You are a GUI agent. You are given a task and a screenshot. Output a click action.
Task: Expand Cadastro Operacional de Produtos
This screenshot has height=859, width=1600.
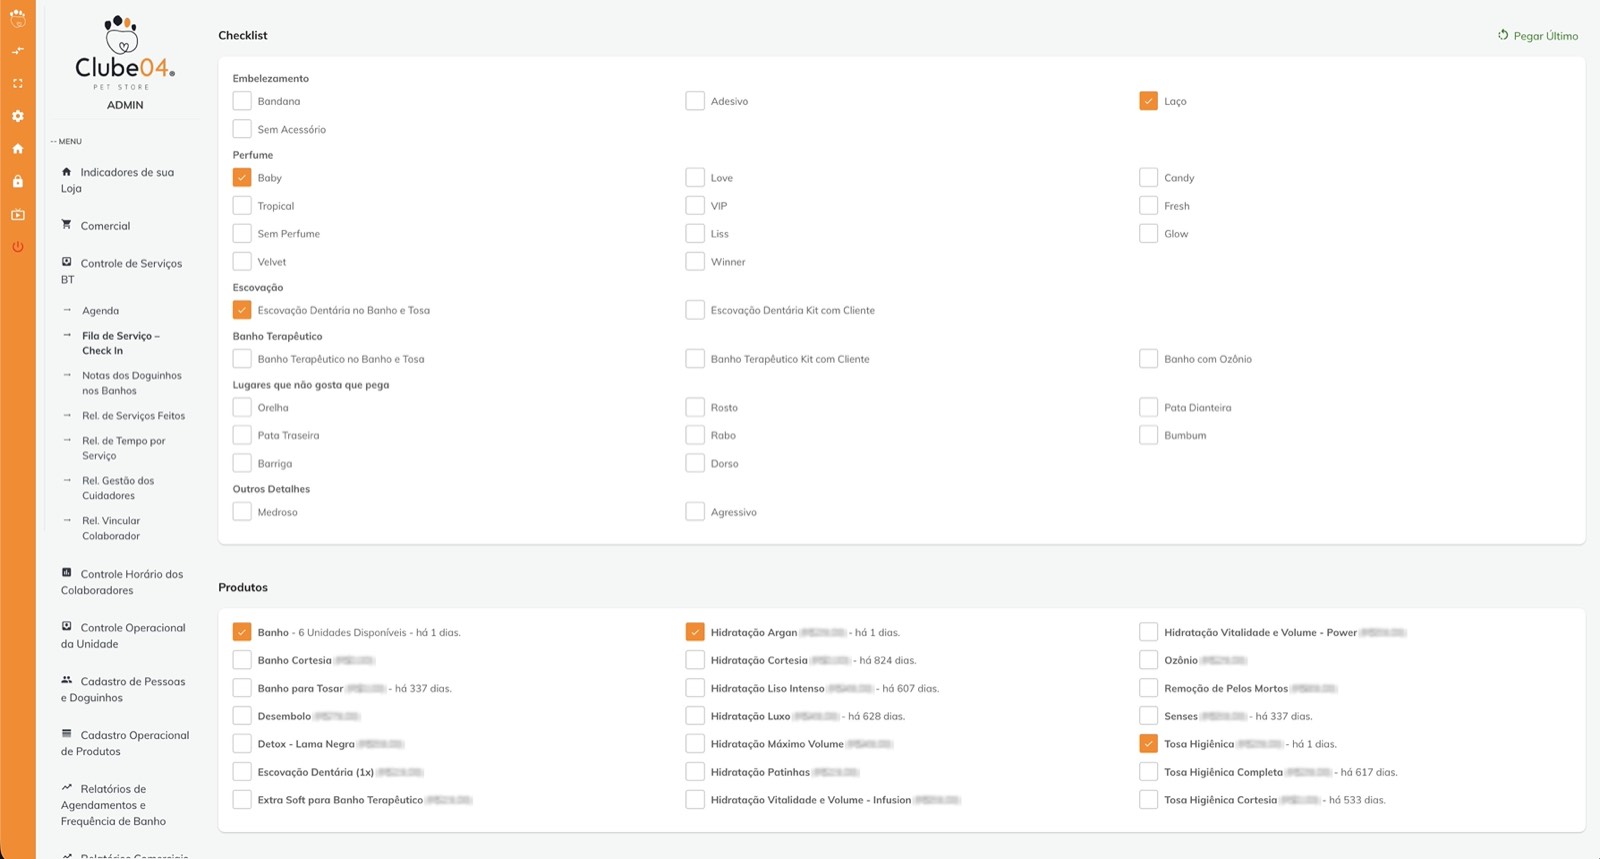125,743
